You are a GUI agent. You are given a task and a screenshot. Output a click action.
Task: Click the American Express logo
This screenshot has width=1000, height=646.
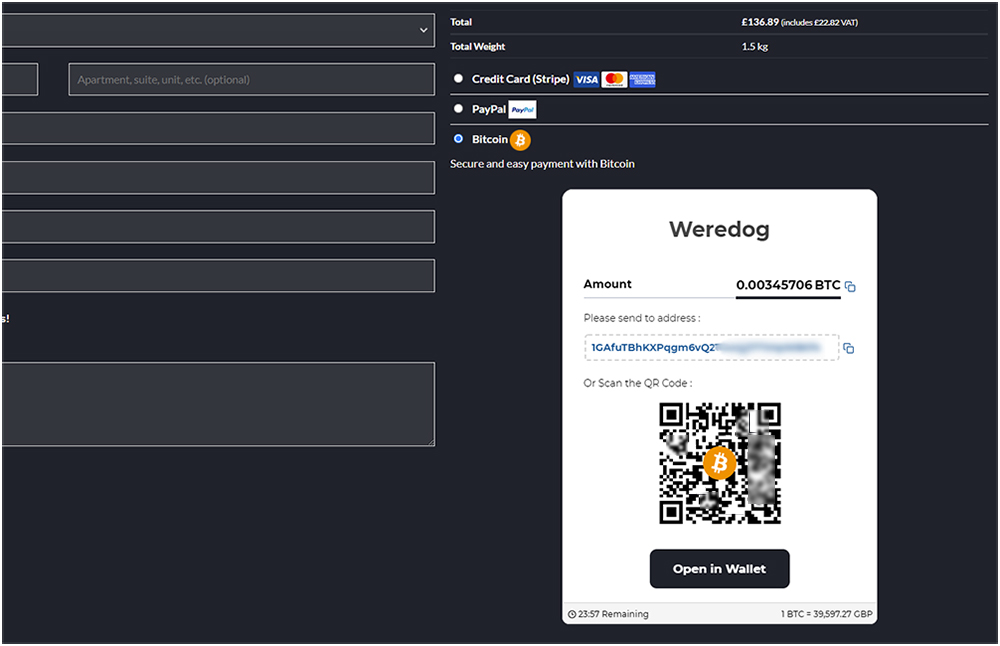pyautogui.click(x=642, y=80)
